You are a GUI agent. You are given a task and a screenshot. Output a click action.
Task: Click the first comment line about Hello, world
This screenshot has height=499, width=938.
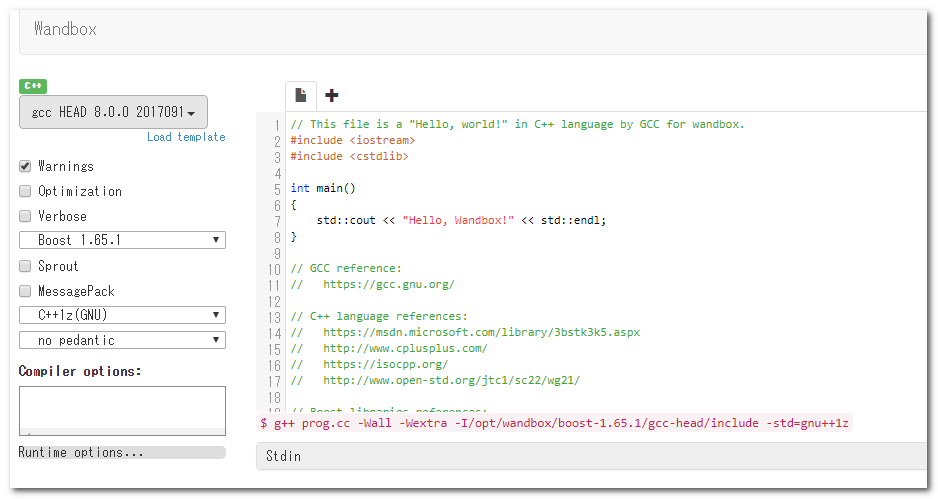(517, 124)
